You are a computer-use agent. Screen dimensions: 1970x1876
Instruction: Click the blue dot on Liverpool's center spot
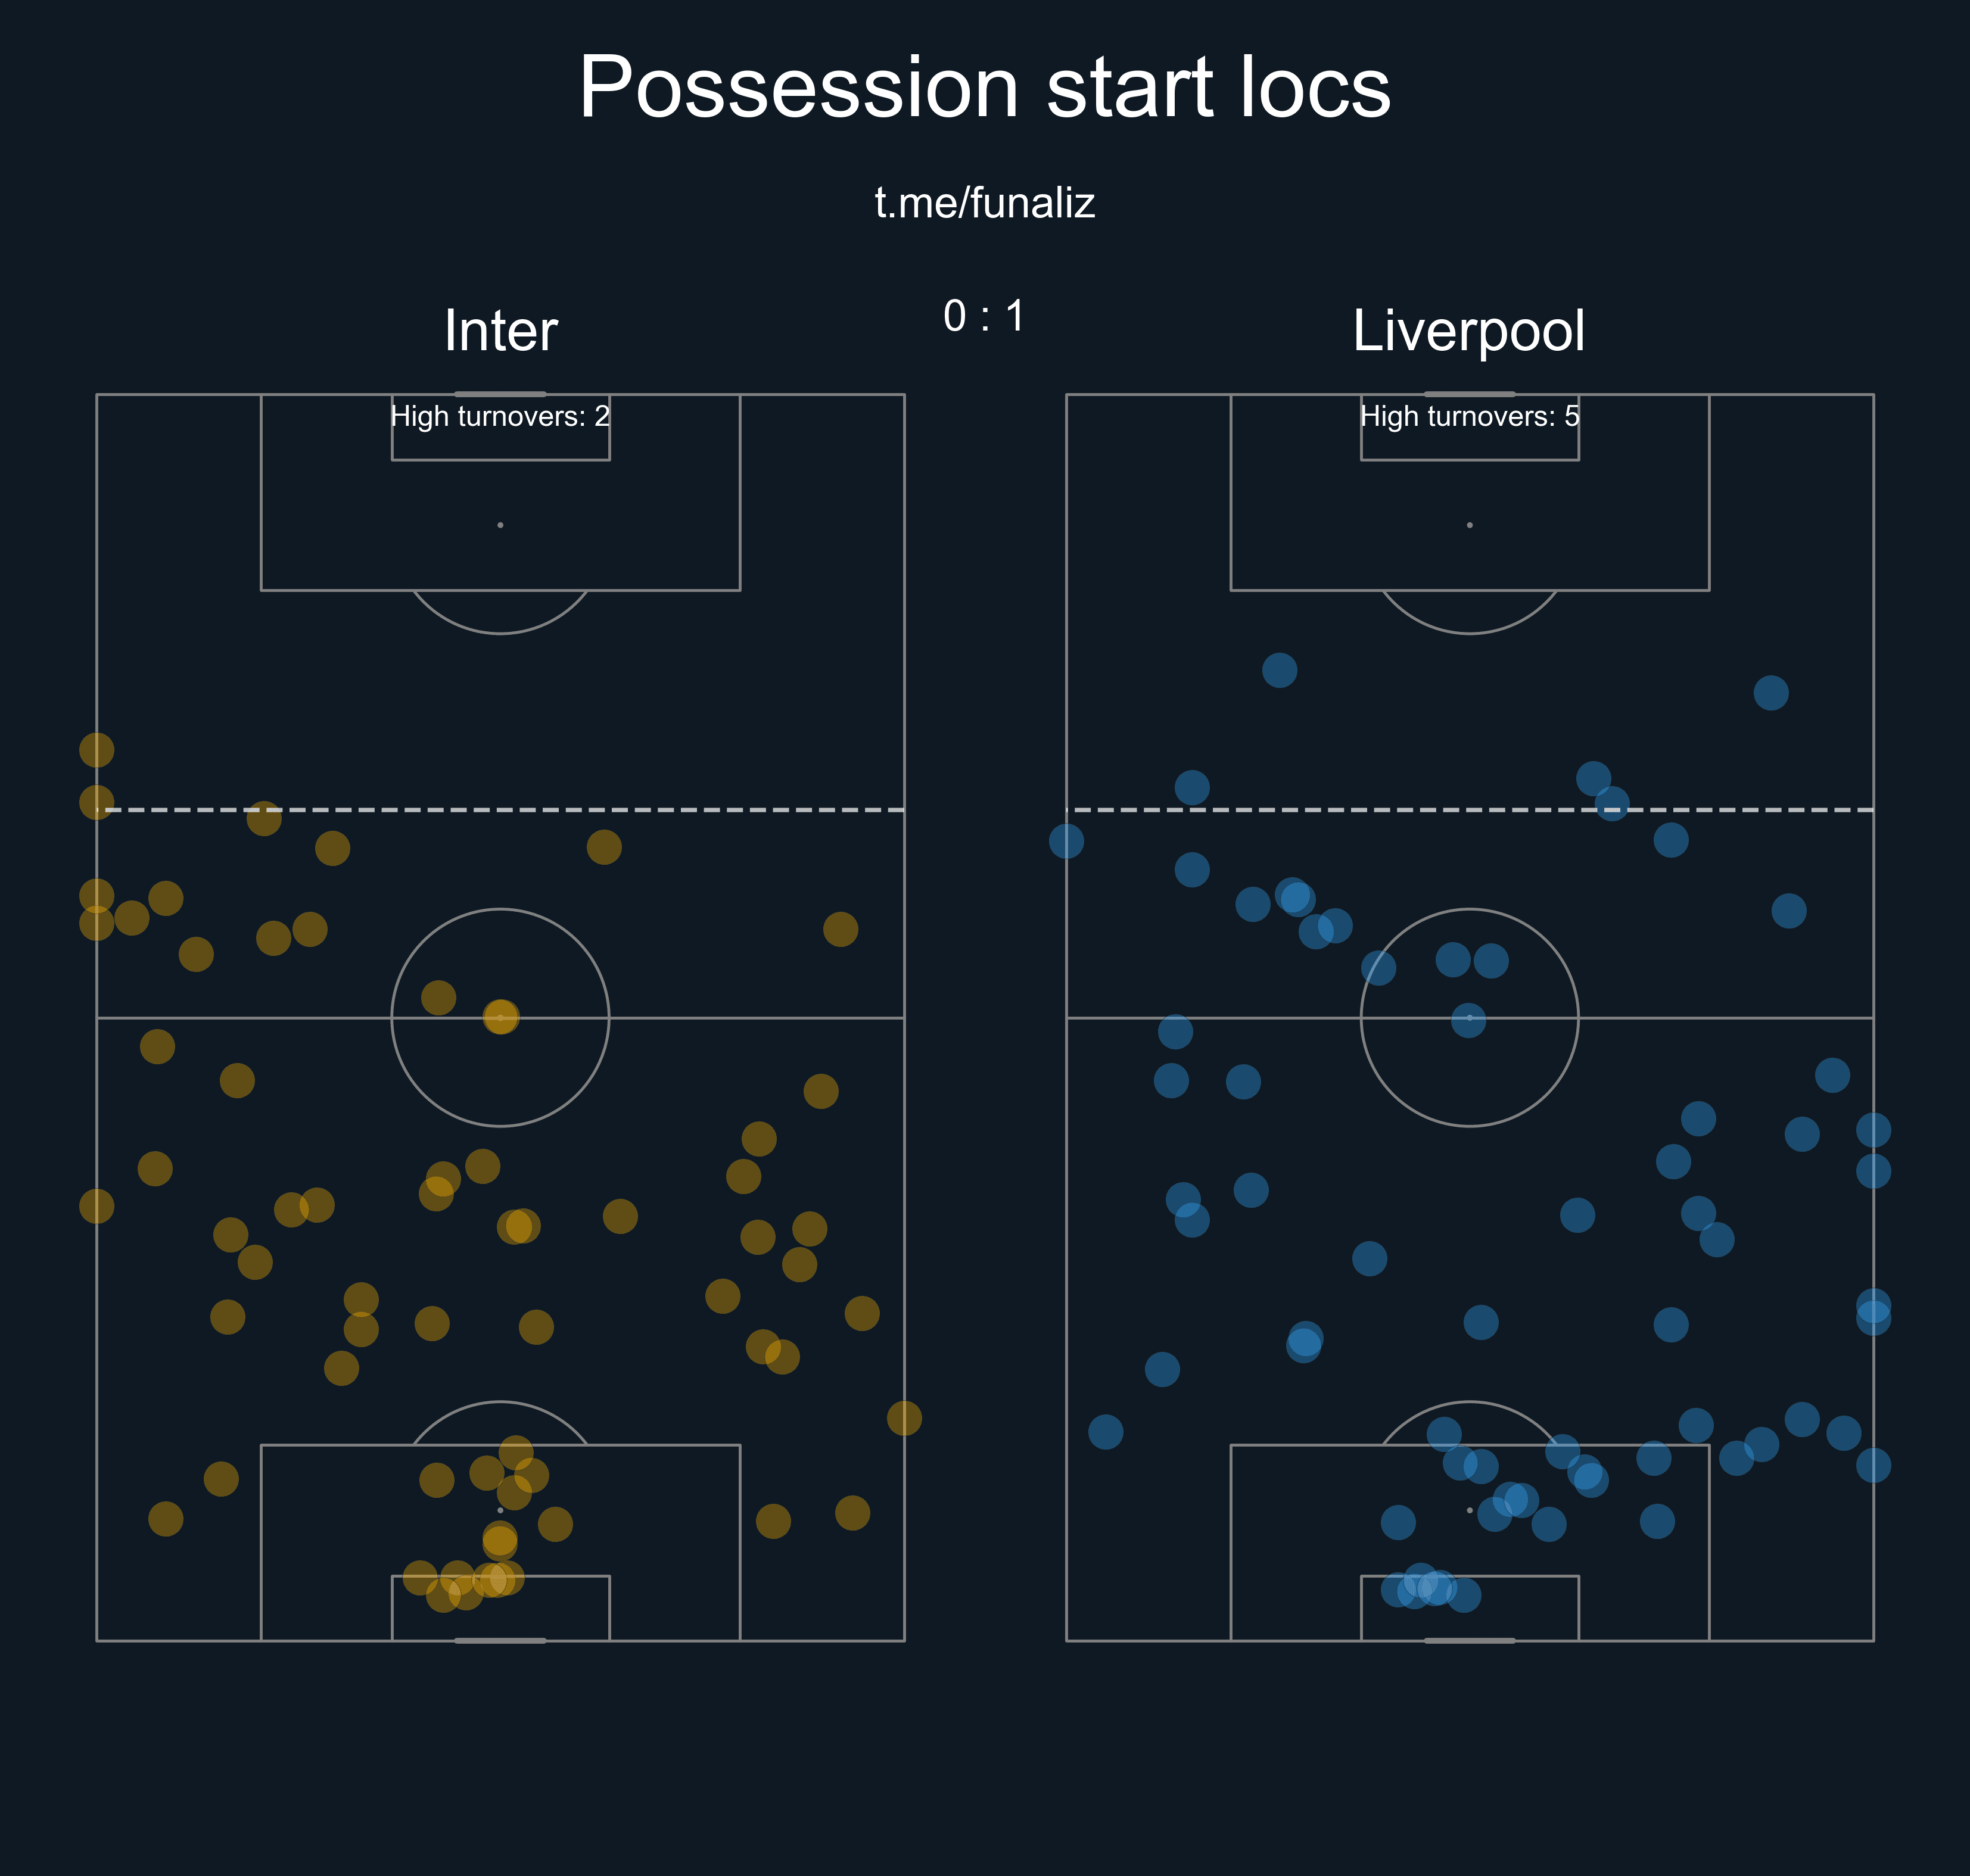(1468, 1020)
